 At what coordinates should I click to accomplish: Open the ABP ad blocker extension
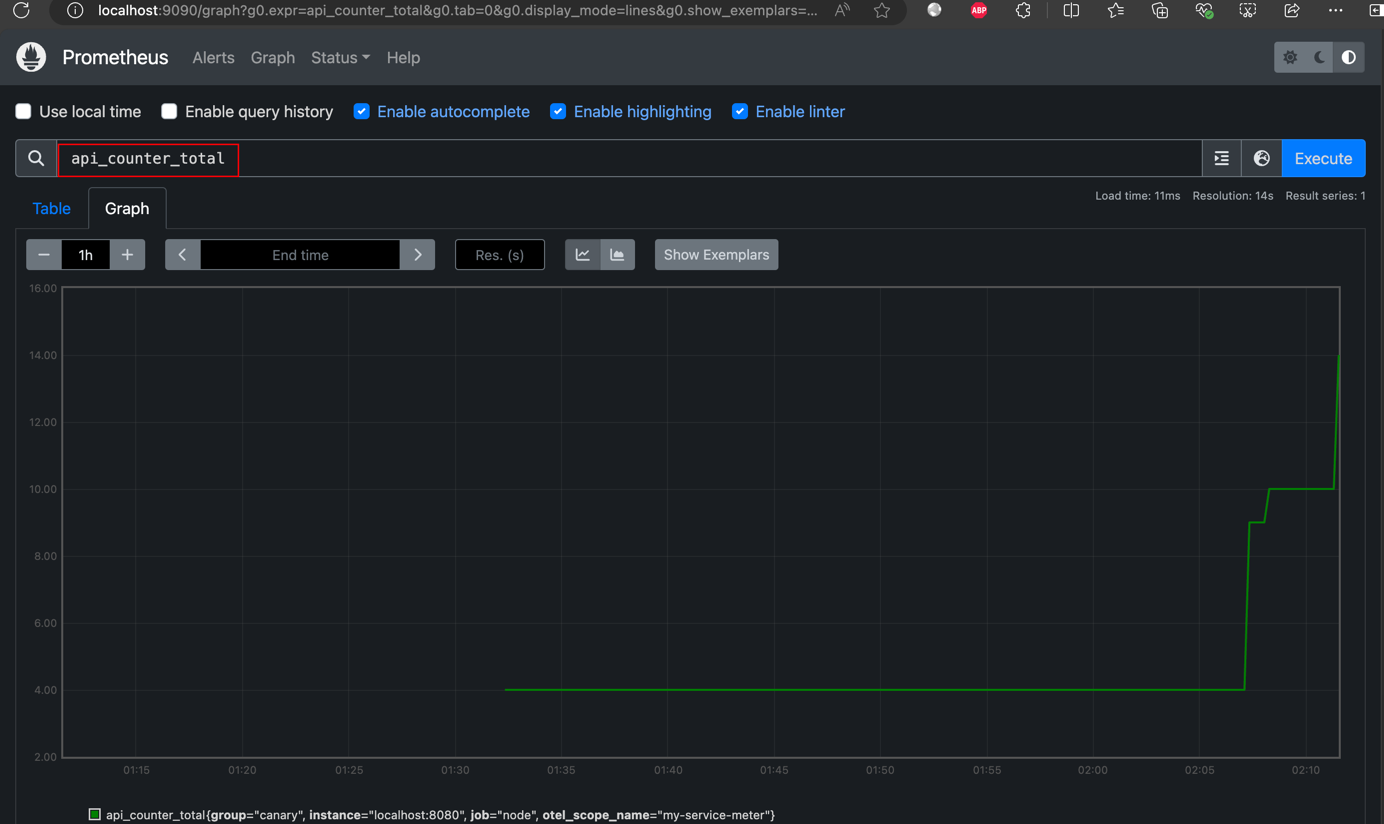979,10
